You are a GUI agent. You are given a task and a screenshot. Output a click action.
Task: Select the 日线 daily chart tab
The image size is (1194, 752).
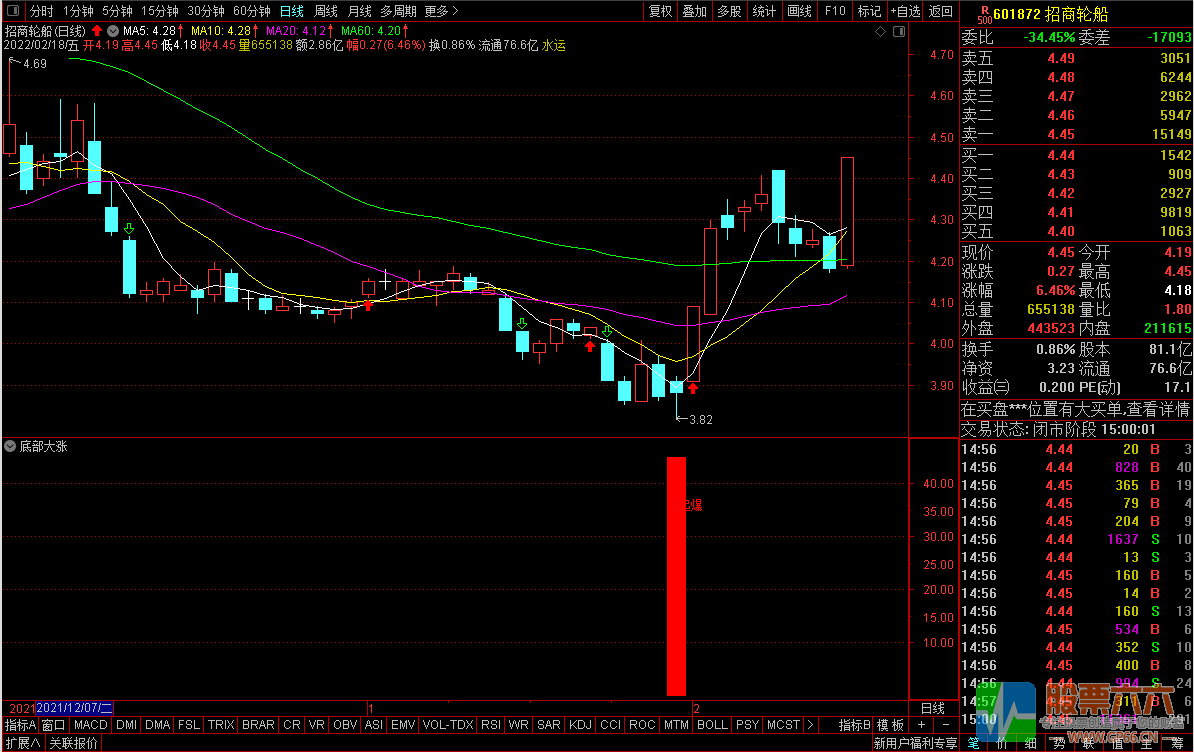coord(292,11)
